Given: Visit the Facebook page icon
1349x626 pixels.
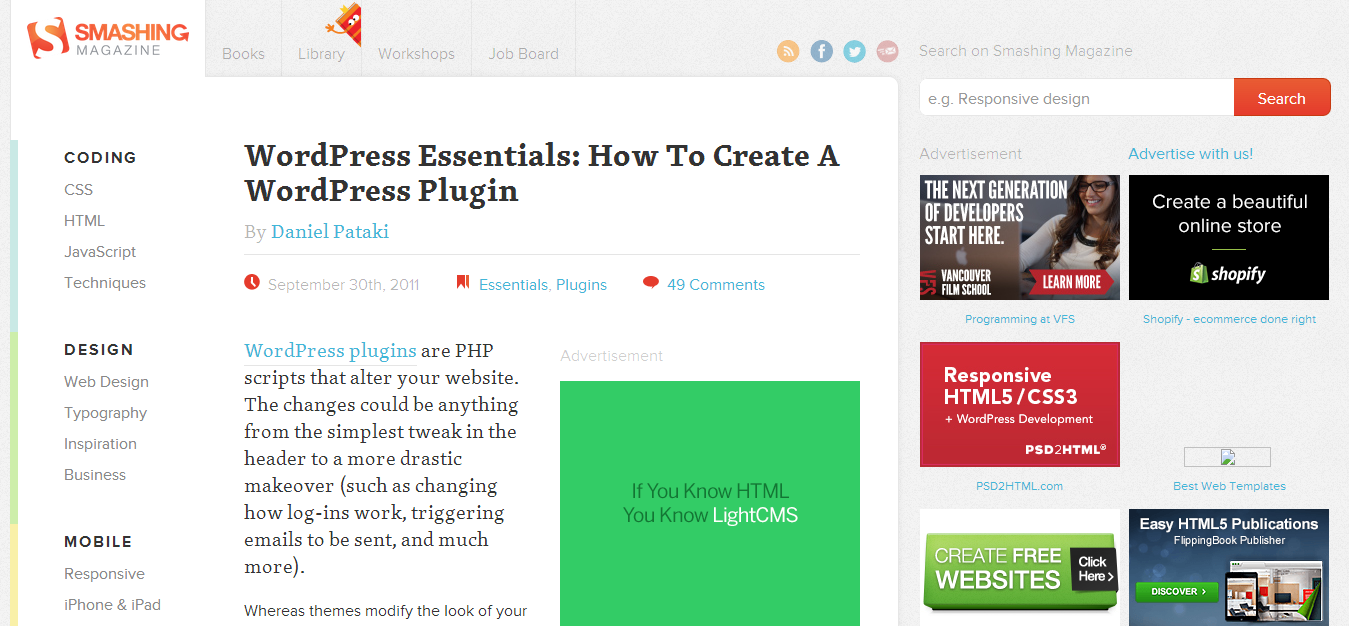Looking at the screenshot, I should click(x=821, y=51).
